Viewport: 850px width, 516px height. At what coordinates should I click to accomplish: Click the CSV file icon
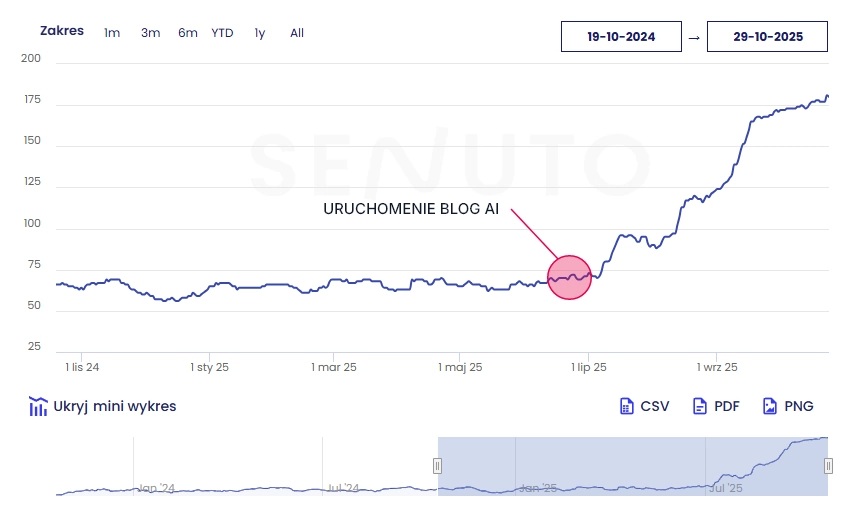click(x=627, y=406)
